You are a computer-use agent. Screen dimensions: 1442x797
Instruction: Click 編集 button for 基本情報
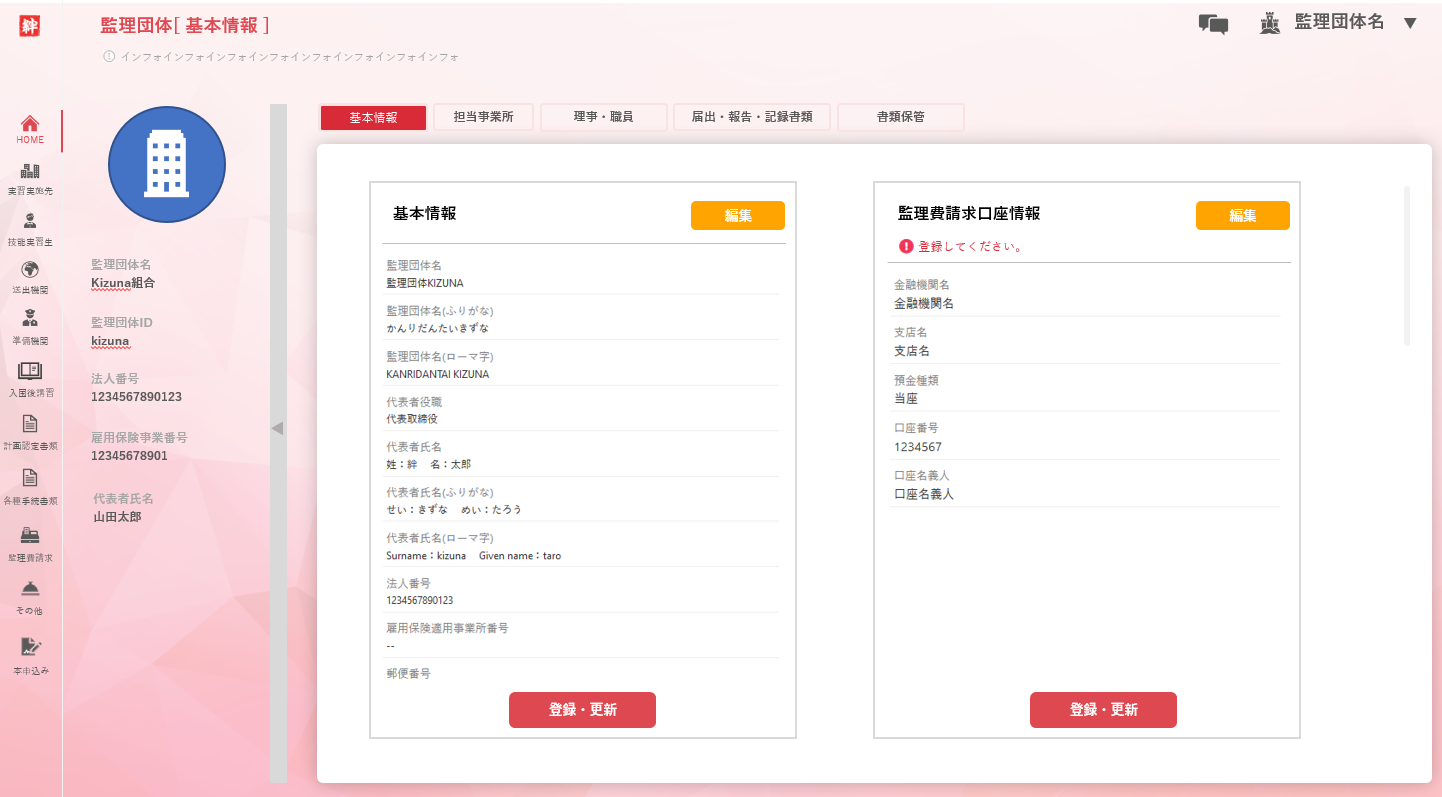pos(737,216)
